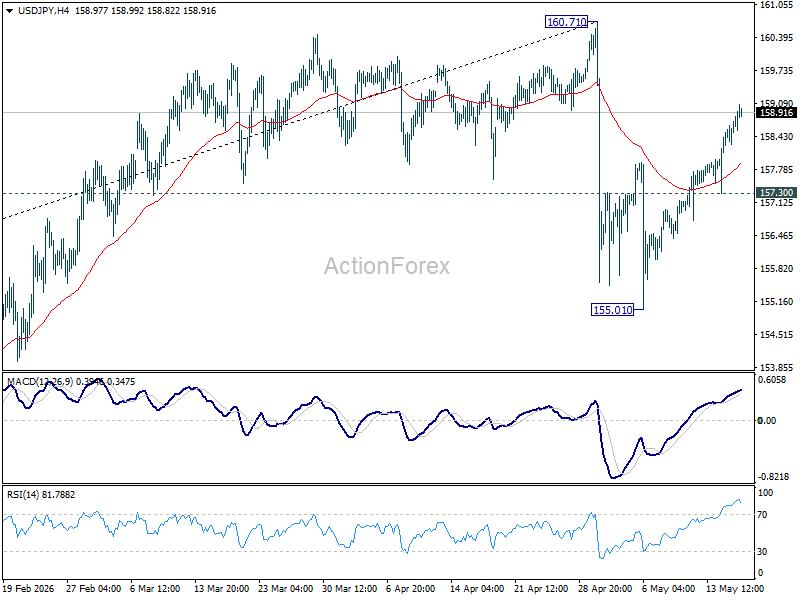Click the MACD 0.6058 scale value

pyautogui.click(x=772, y=380)
